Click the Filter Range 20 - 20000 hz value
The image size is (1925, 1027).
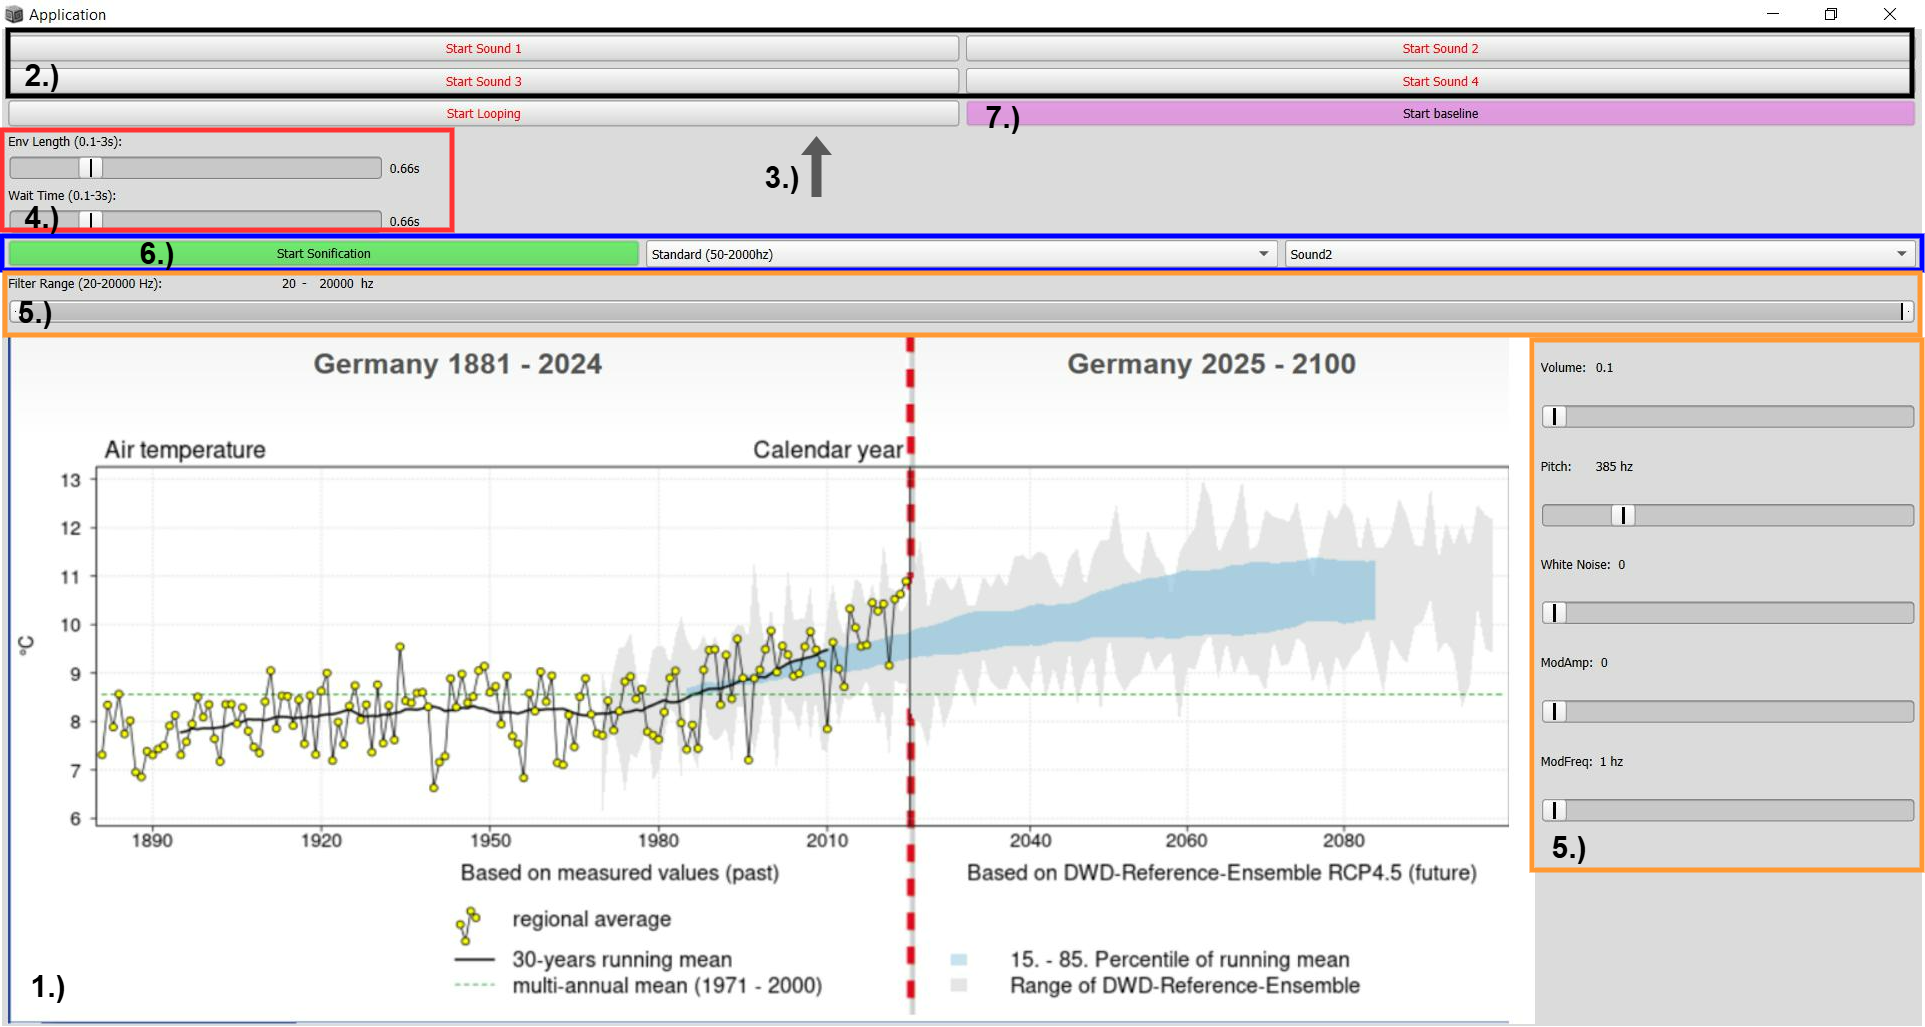pos(327,284)
